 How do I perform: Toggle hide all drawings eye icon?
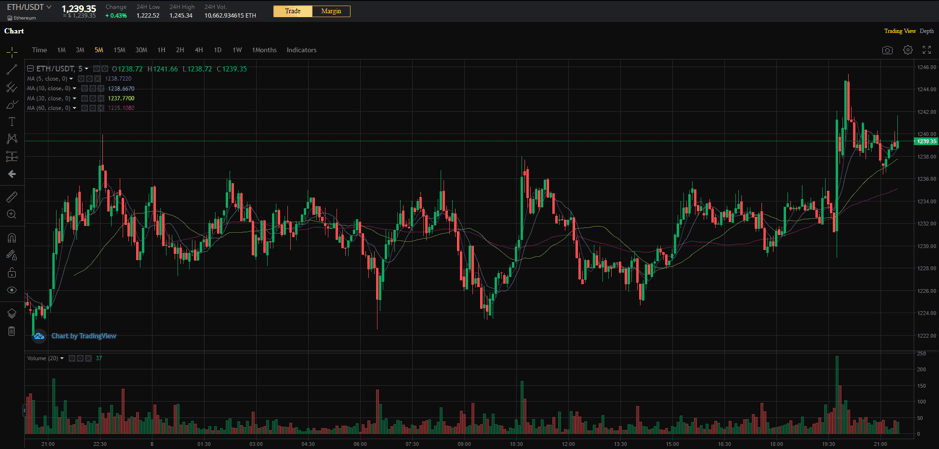(x=12, y=290)
